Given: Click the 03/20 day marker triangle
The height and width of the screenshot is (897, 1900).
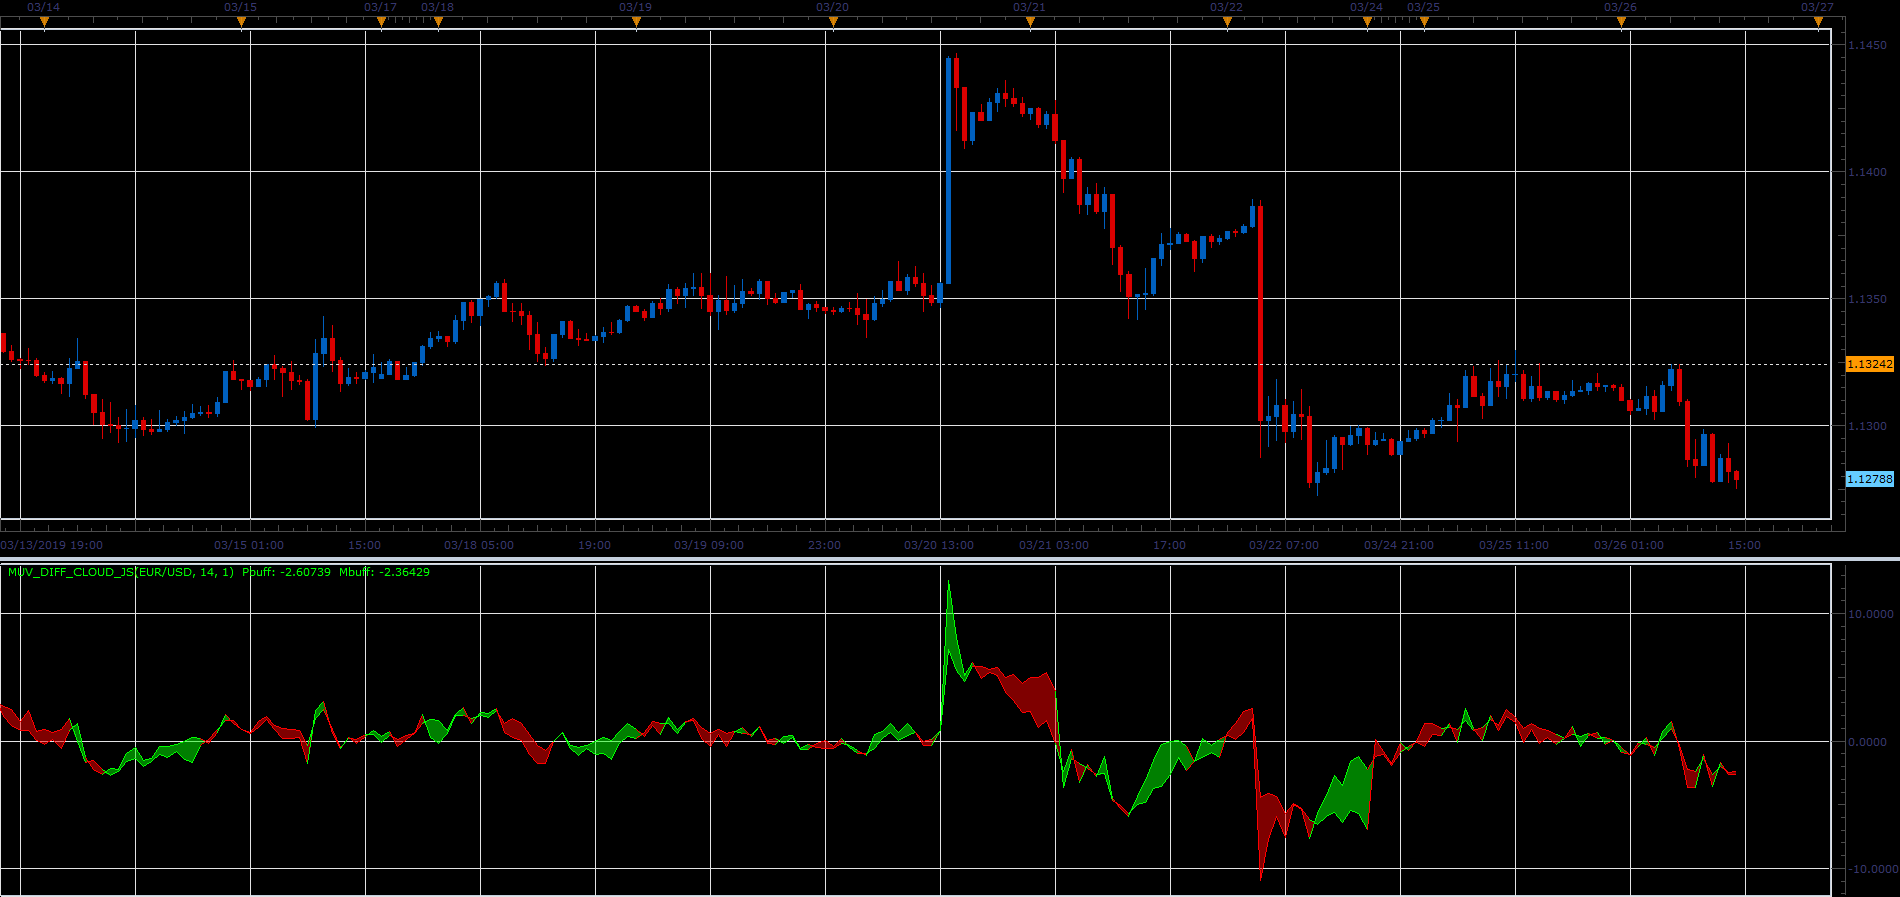Looking at the screenshot, I should pos(833,22).
